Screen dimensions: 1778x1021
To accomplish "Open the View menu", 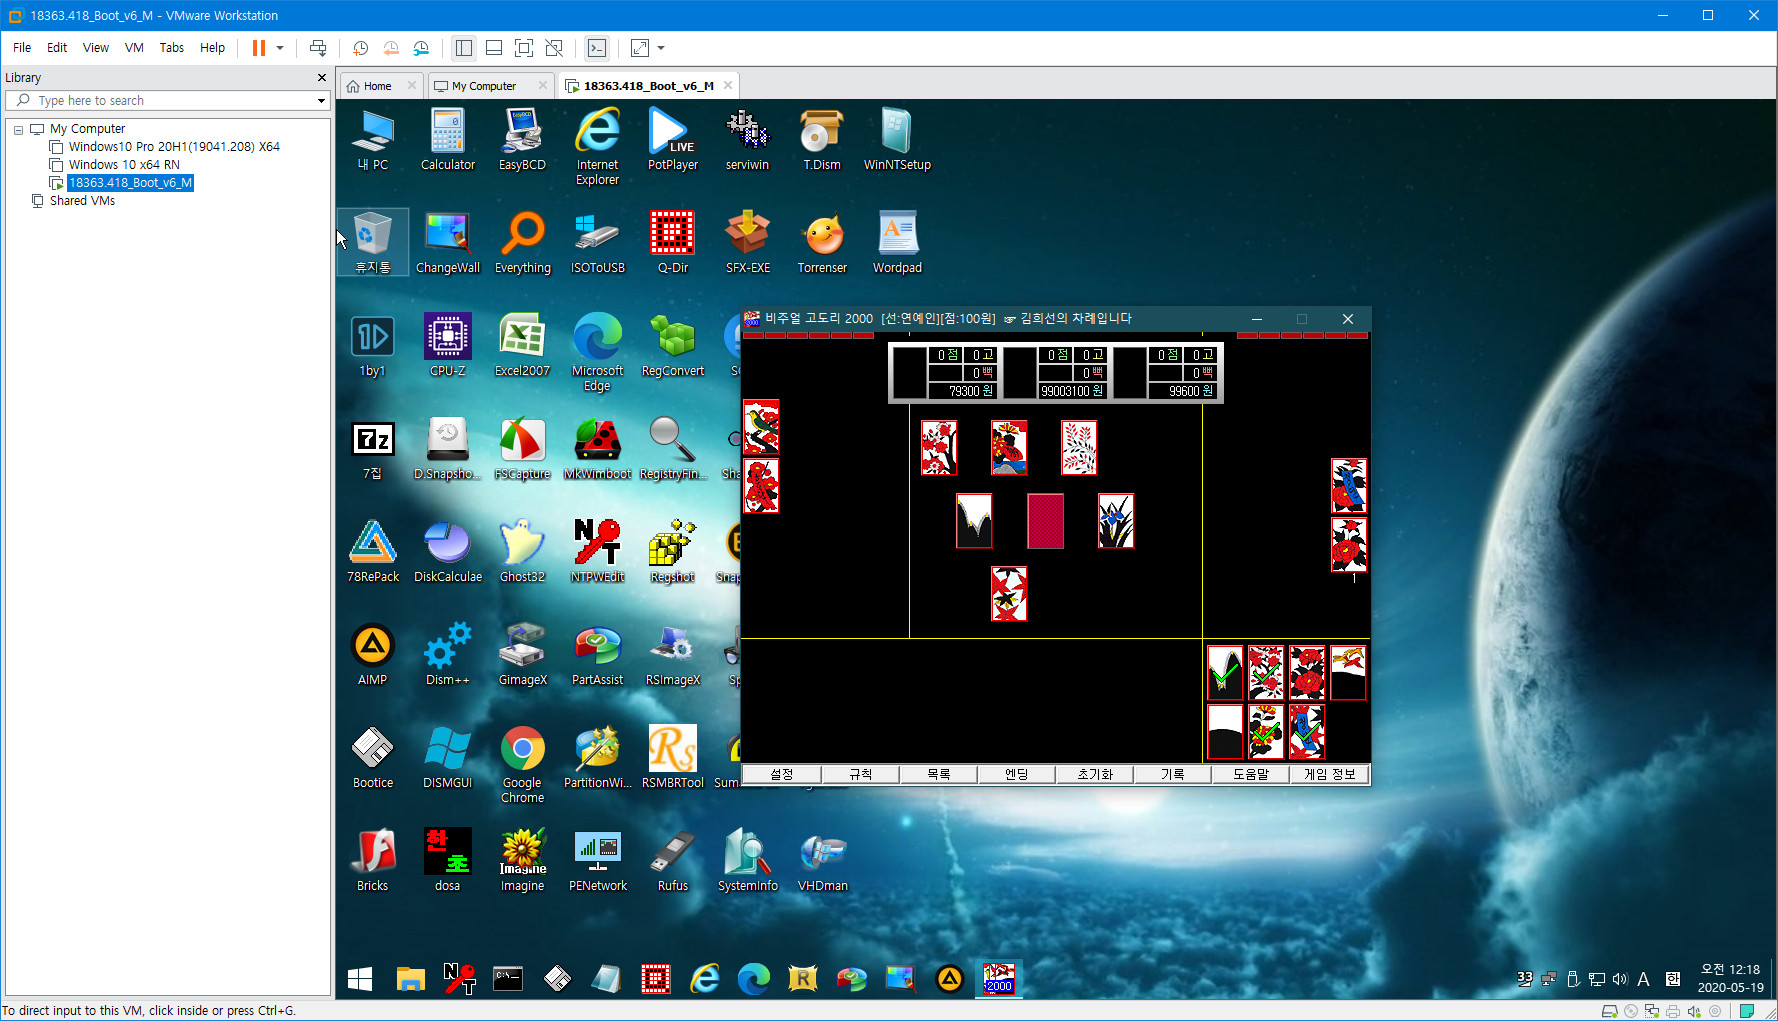I will [96, 48].
